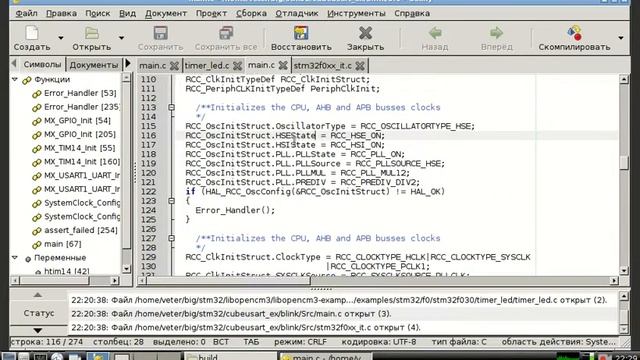The height and width of the screenshot is (360, 640).
Task: Click the up arrow above Статус tab
Action: pyautogui.click(x=38, y=295)
